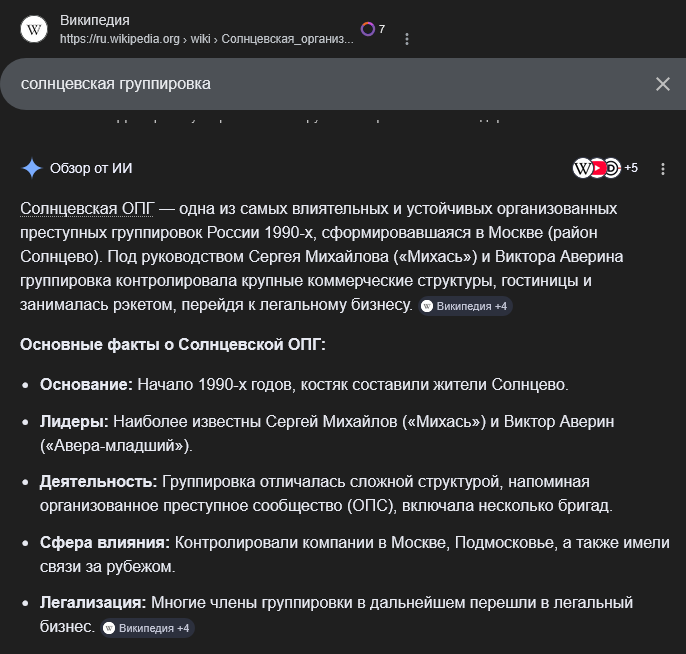The height and width of the screenshot is (654, 686).
Task: Click the Wikipedia W icon in the first citation chip
Action: (x=428, y=306)
